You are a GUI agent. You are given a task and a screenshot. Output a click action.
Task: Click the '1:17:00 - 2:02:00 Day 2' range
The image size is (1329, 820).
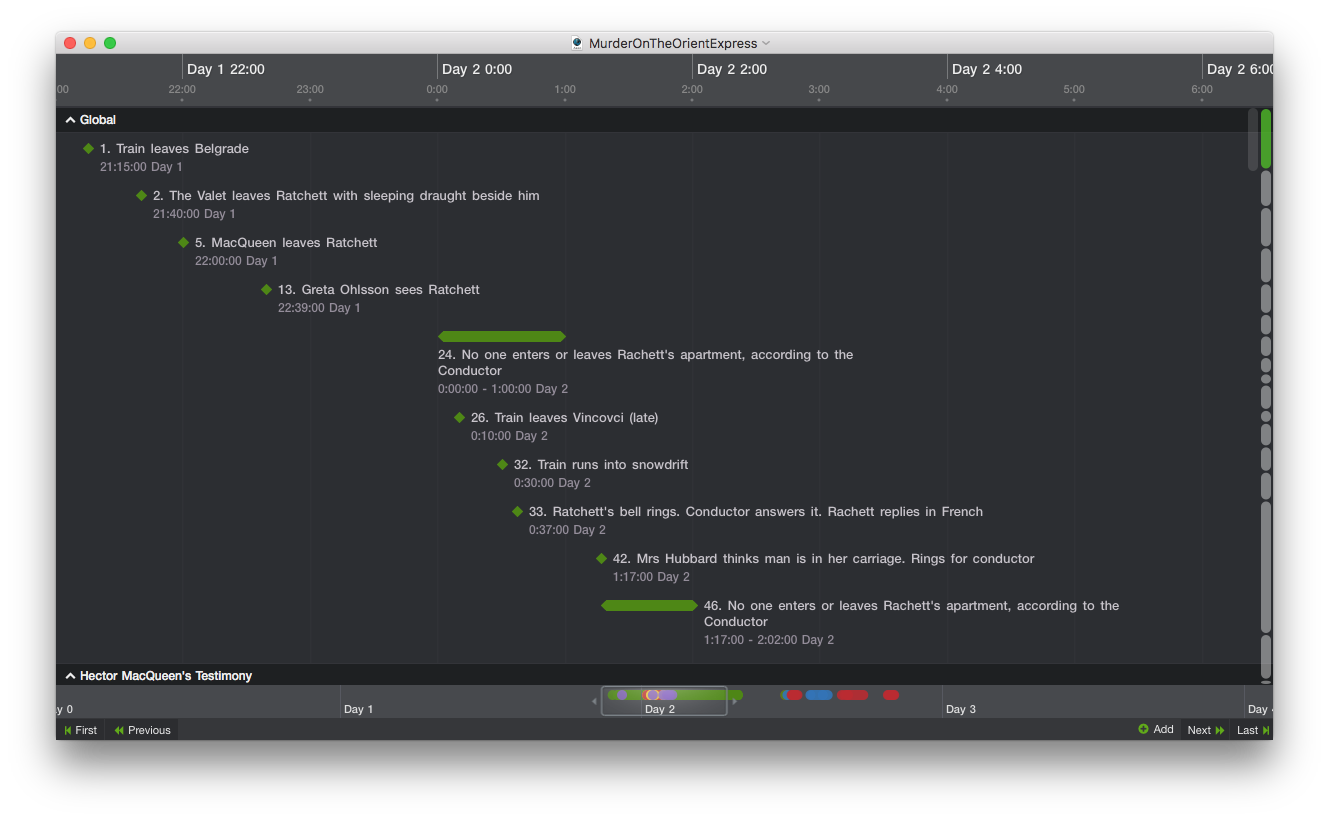pos(769,640)
